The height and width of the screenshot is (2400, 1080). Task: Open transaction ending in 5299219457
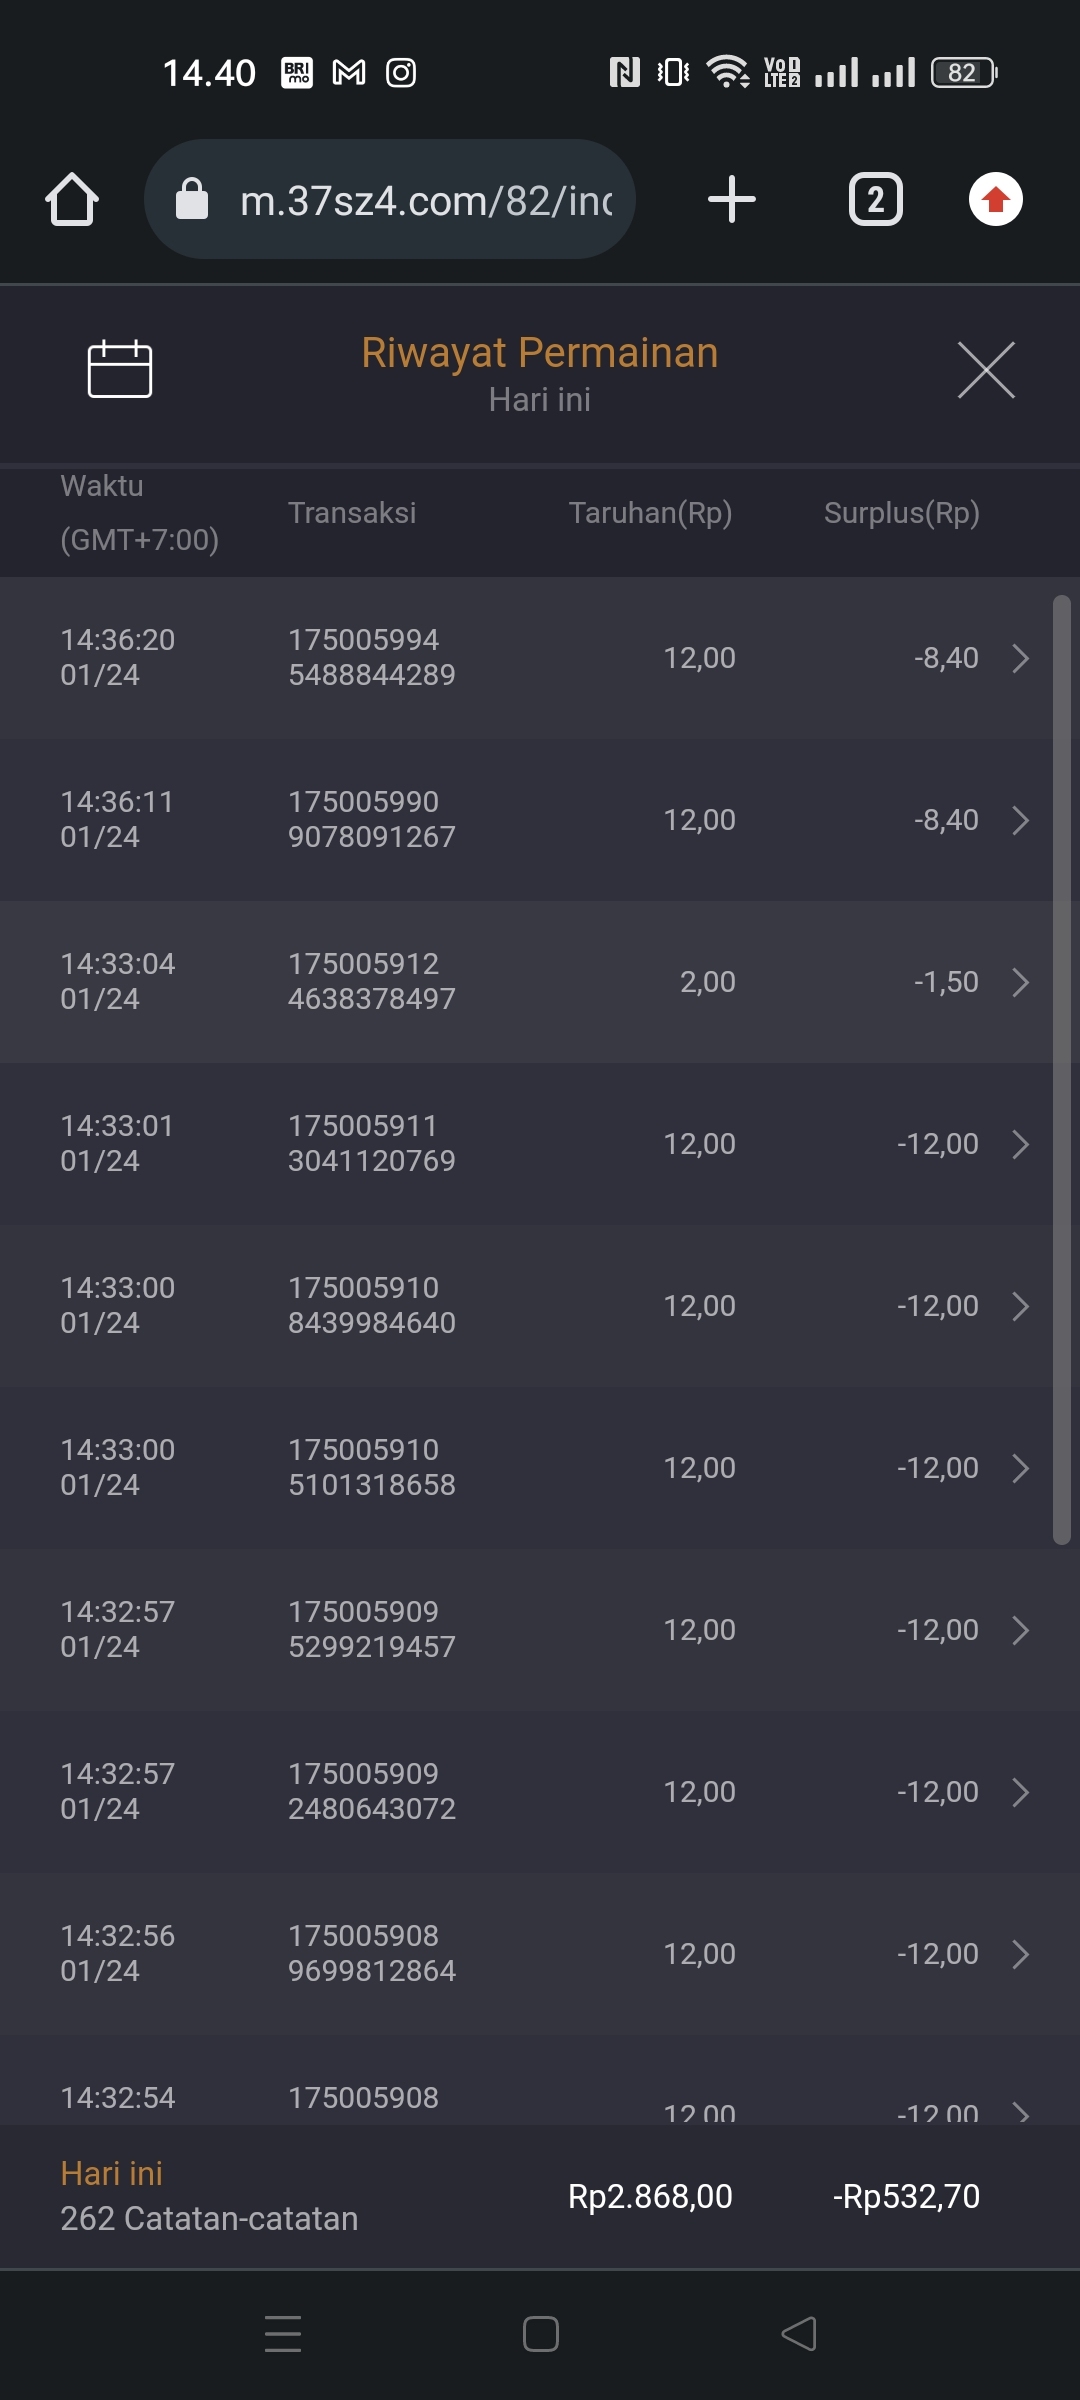tap(371, 1629)
